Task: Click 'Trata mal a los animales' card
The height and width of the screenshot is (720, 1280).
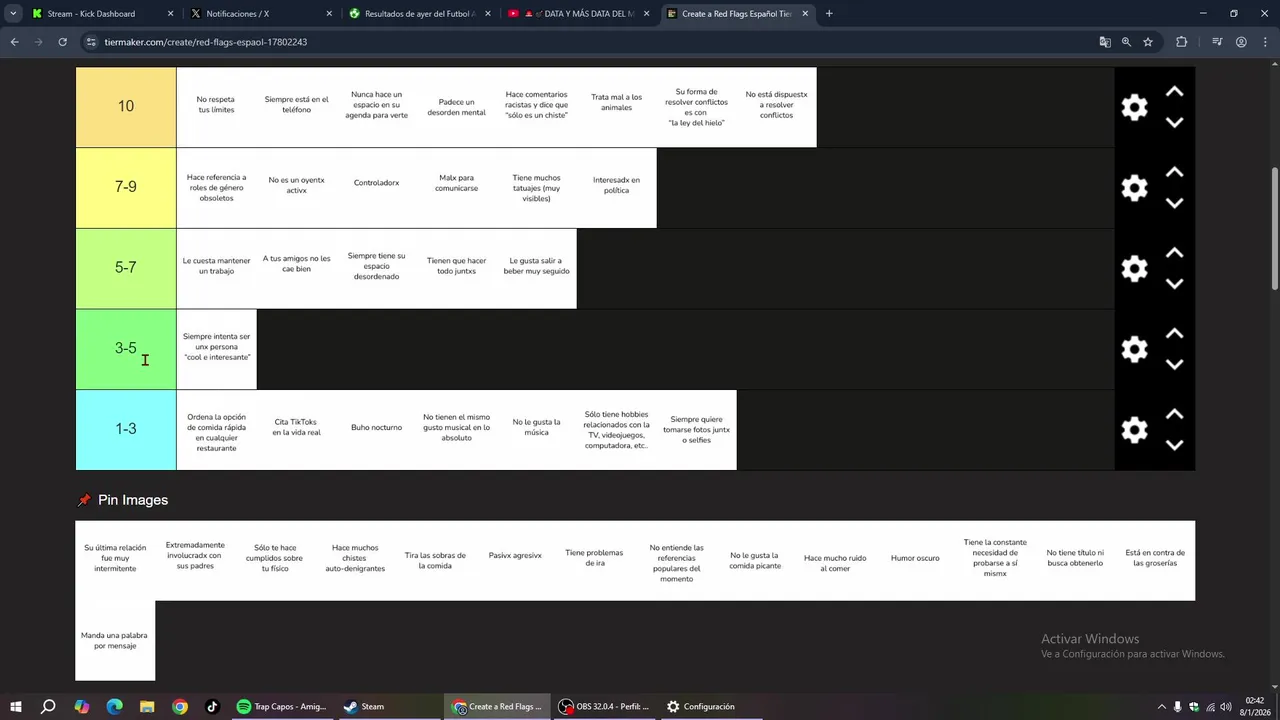Action: point(616,107)
